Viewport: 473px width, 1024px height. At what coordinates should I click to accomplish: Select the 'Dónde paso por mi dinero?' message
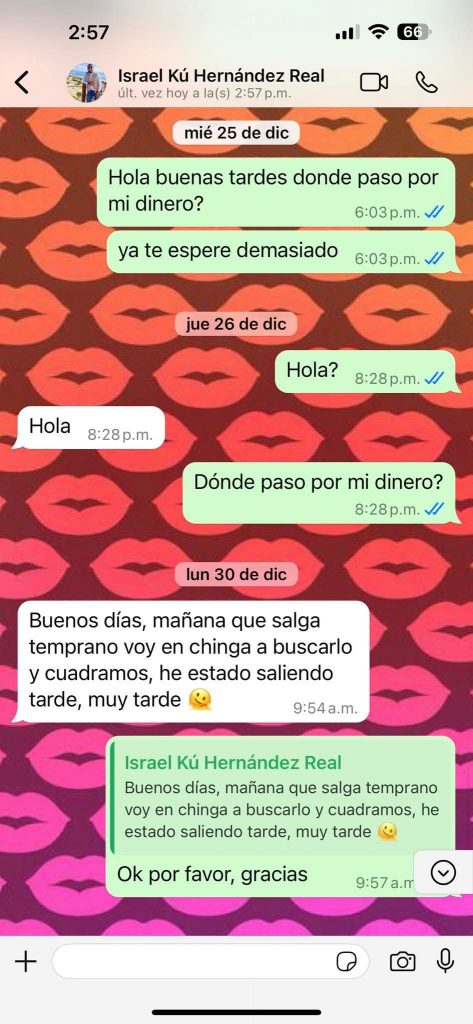pos(318,493)
